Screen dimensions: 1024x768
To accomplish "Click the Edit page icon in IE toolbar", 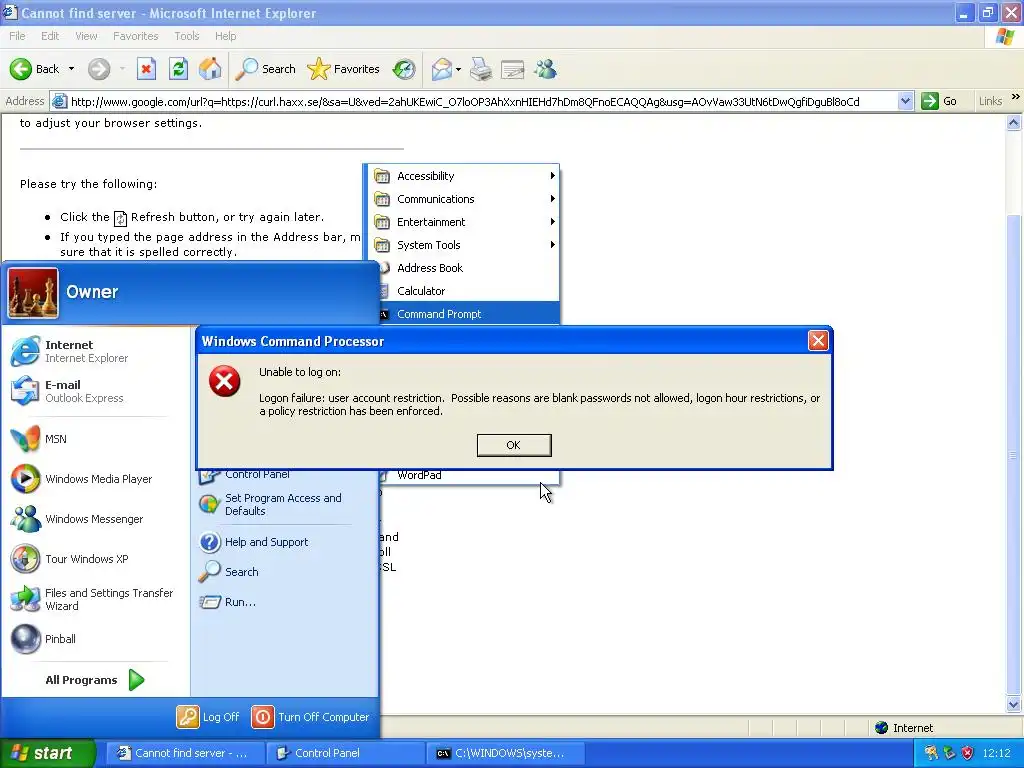I will click(513, 69).
